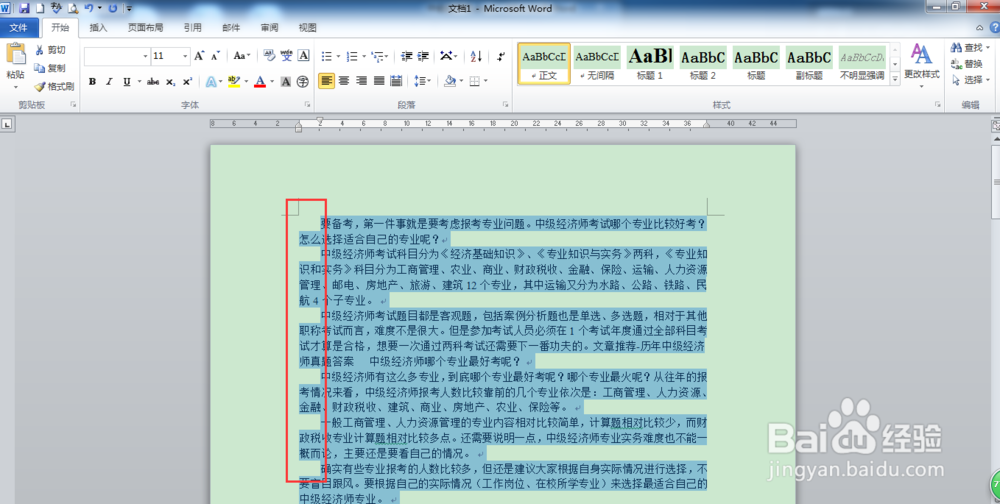Insert enclosed character 字 icon
Image resolution: width=1000 pixels, height=504 pixels.
tap(303, 82)
